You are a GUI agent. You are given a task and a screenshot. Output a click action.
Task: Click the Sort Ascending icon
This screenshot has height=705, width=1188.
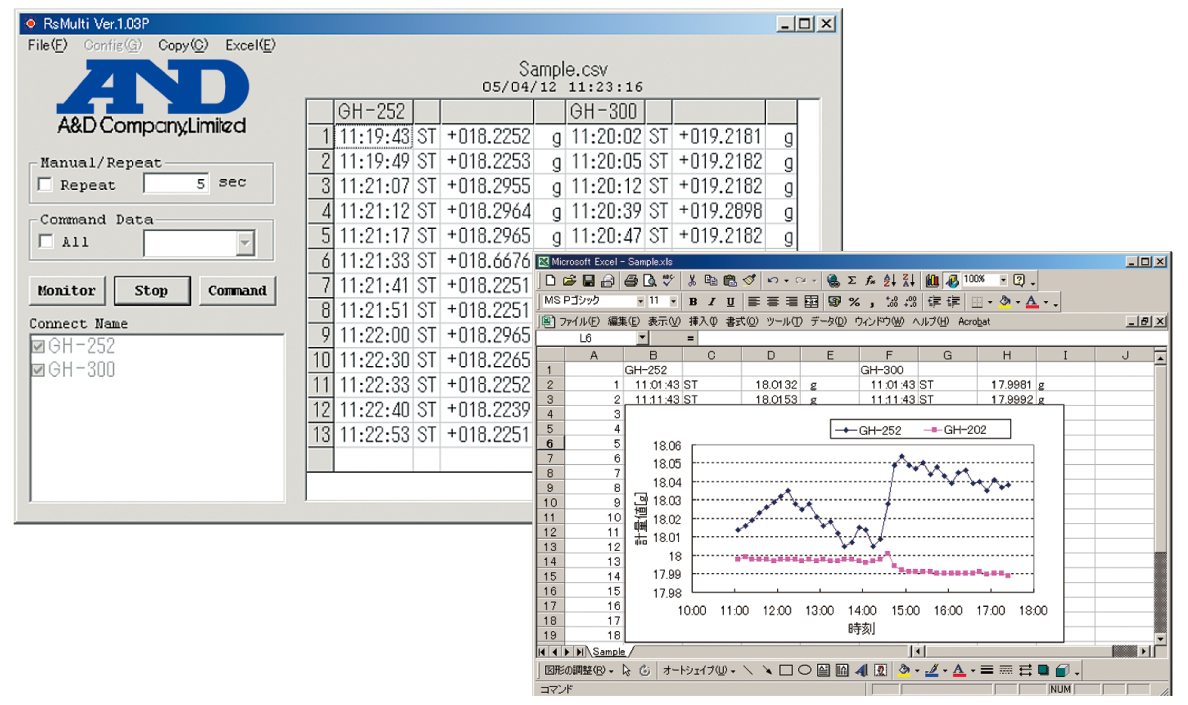click(889, 281)
